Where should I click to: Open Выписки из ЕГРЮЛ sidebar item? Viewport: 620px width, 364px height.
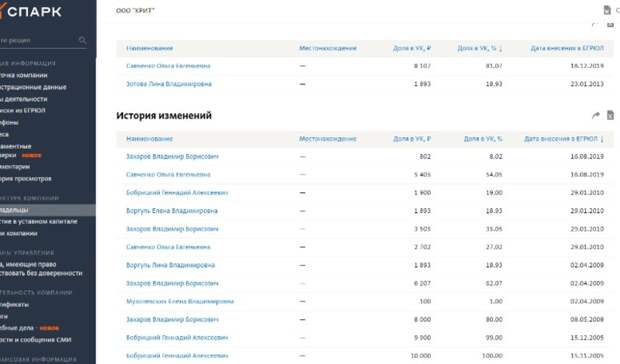tap(23, 111)
